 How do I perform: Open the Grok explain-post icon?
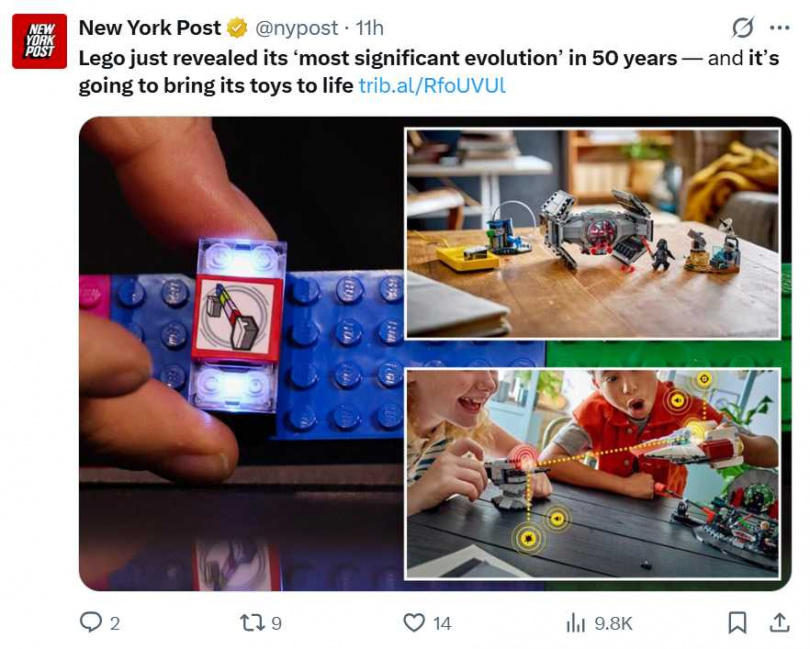(x=743, y=27)
